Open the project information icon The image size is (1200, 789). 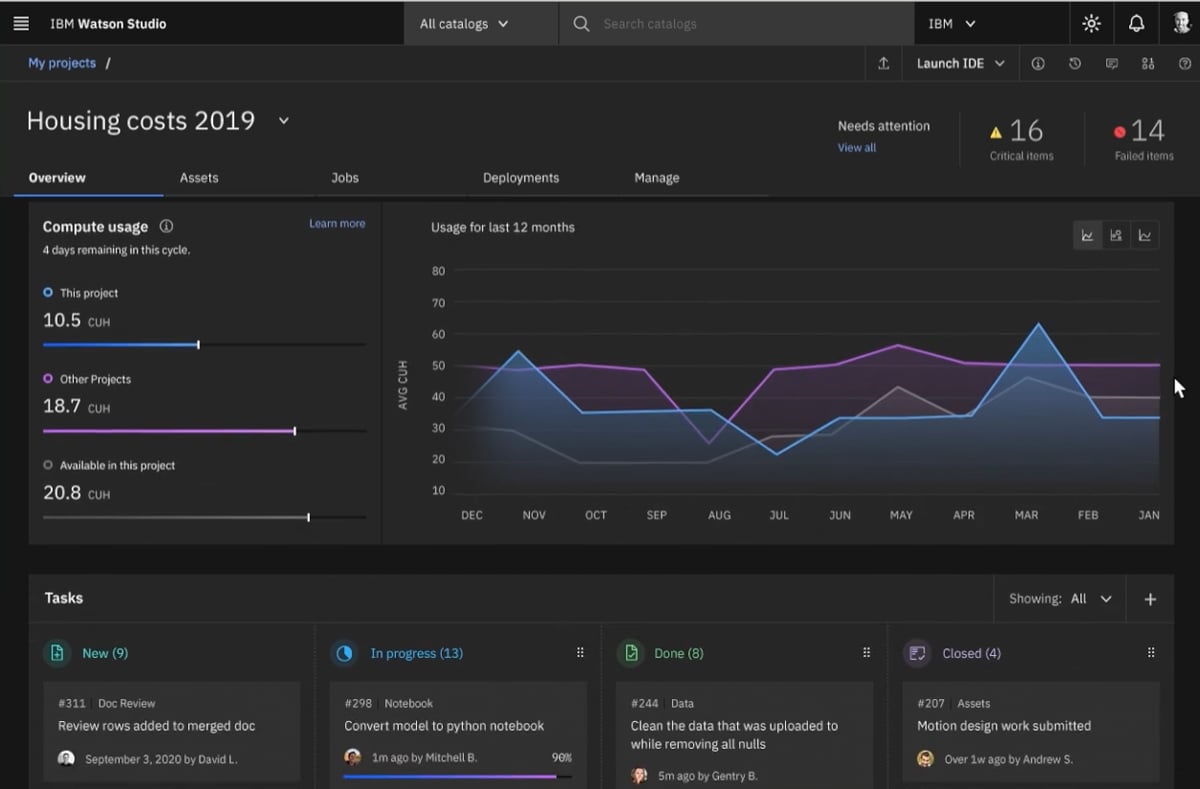(1037, 63)
